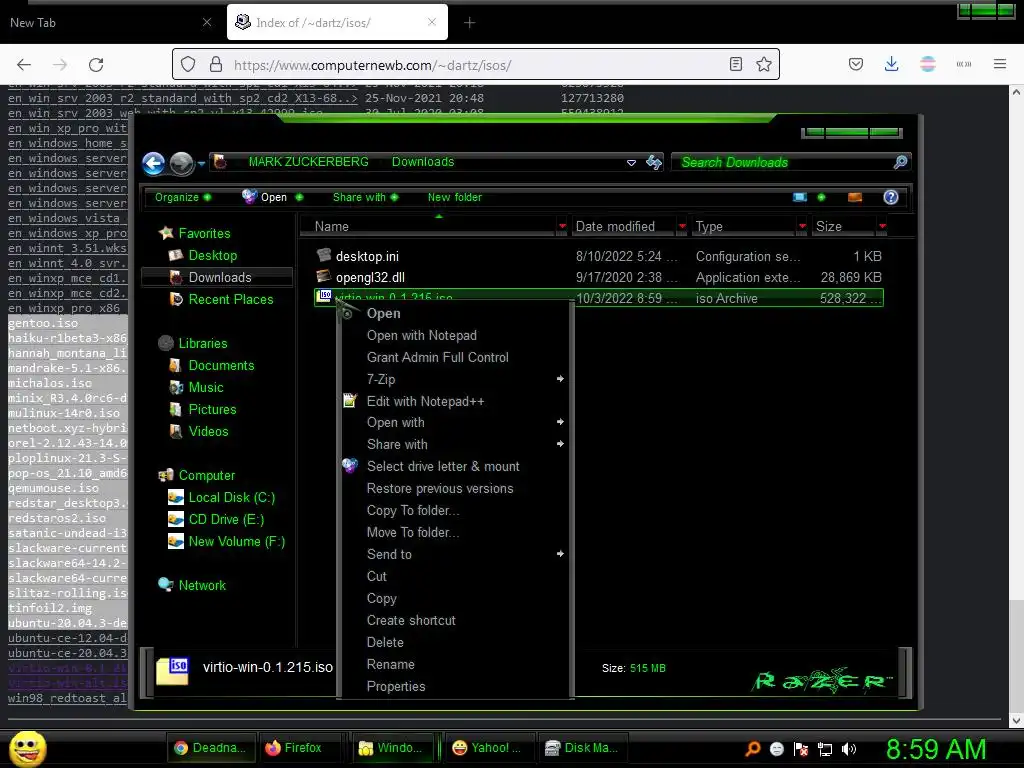This screenshot has width=1024, height=768.
Task: Click the 8:59 AM taskbar clock
Action: 936,750
